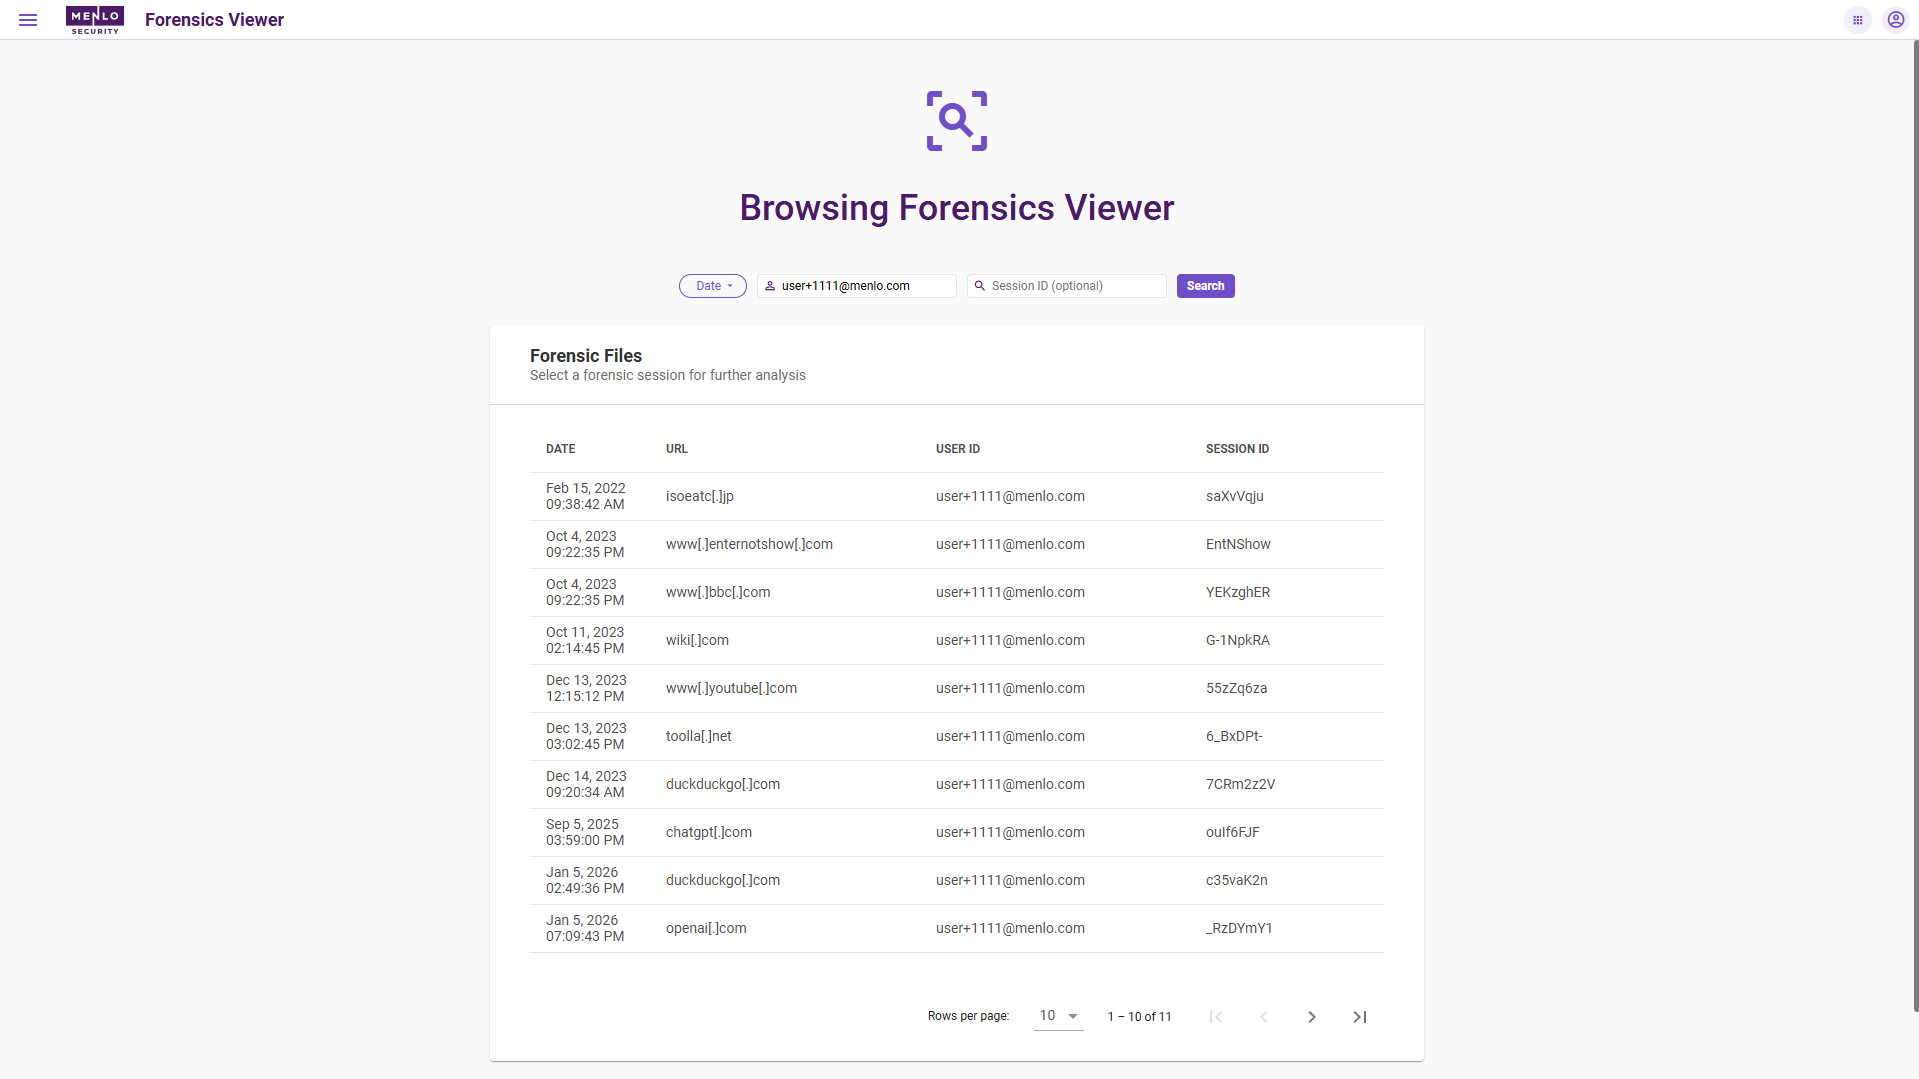Open the www[.]enternotshow[.]com session
The width and height of the screenshot is (1919, 1079).
click(x=957, y=545)
